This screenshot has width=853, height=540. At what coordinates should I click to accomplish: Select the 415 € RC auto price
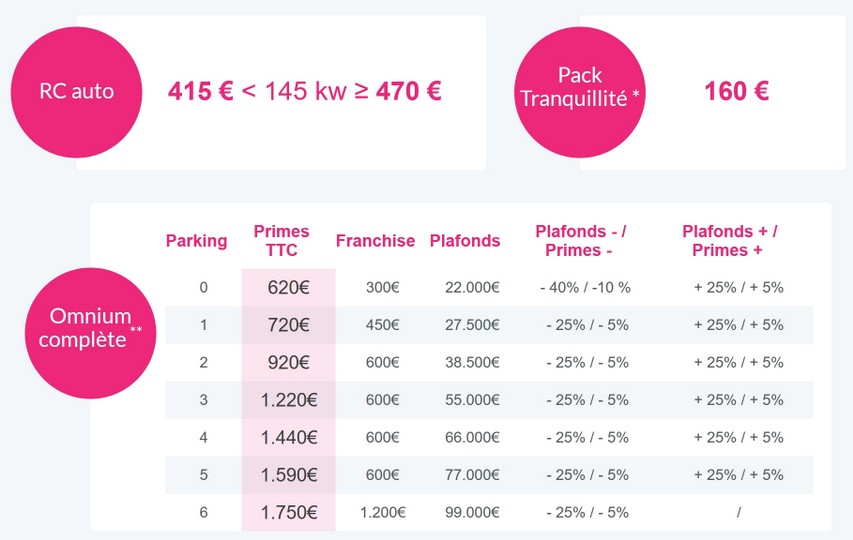(201, 91)
